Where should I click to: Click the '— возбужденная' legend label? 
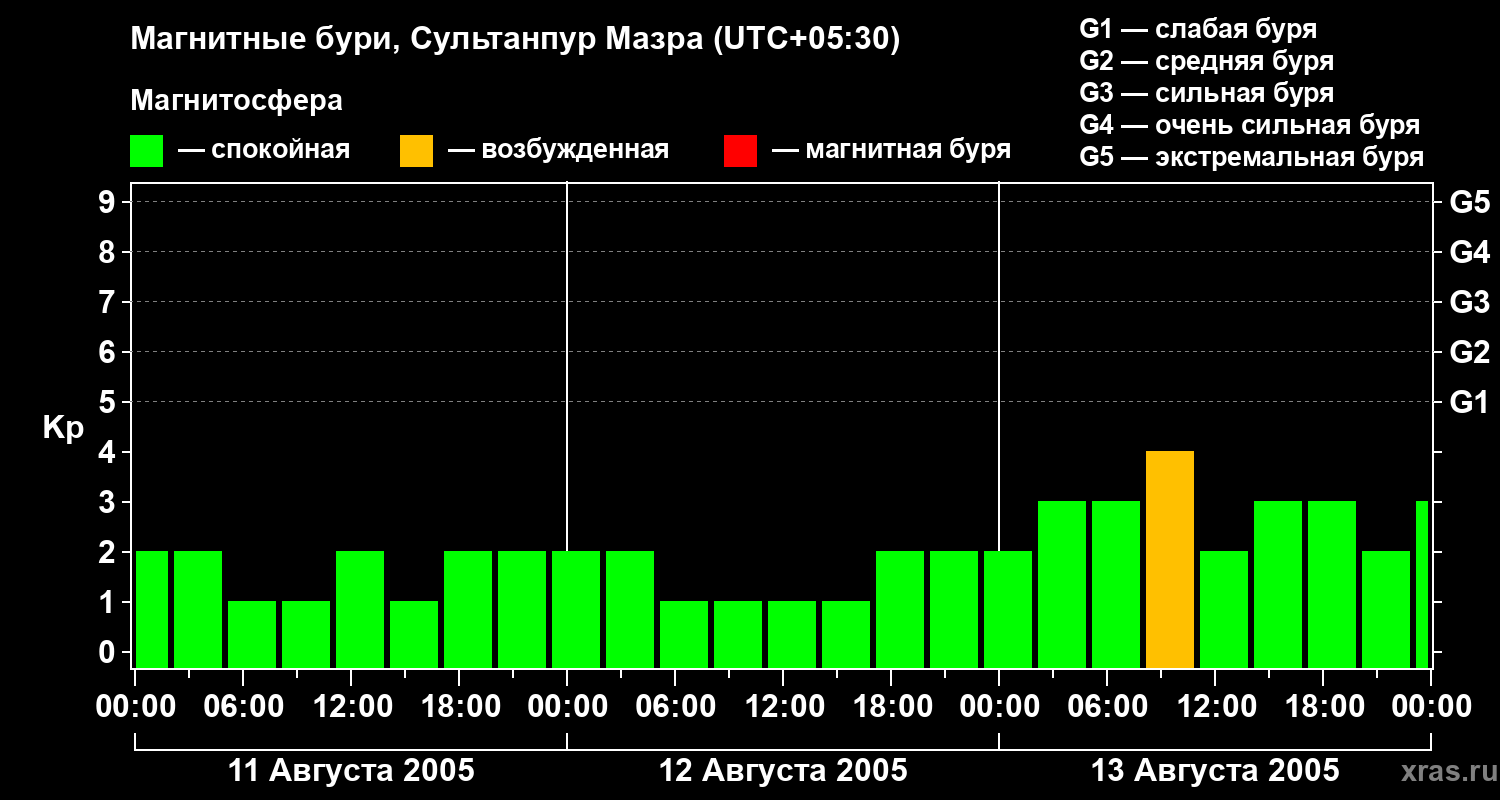(558, 150)
